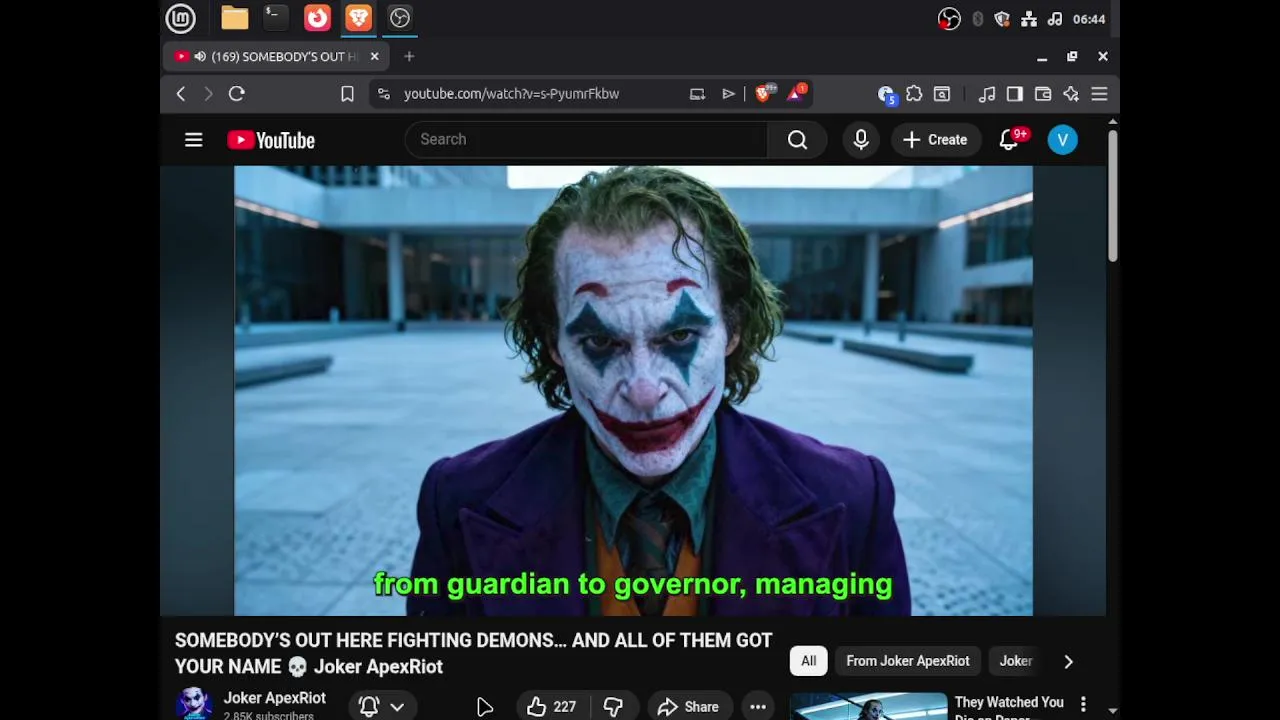
Task: Select the All filter chip
Action: coord(808,661)
